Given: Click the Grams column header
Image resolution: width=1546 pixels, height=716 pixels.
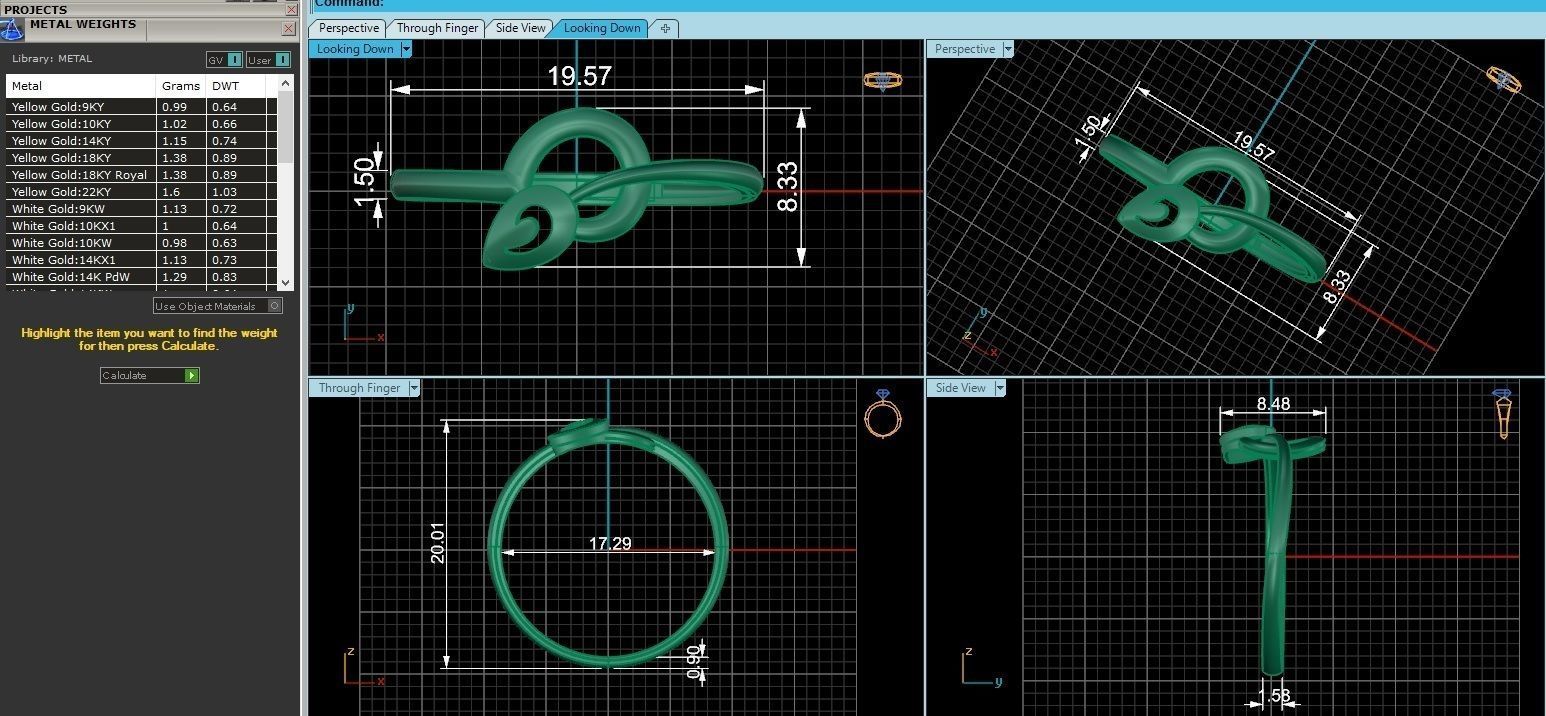Looking at the screenshot, I should tap(181, 86).
